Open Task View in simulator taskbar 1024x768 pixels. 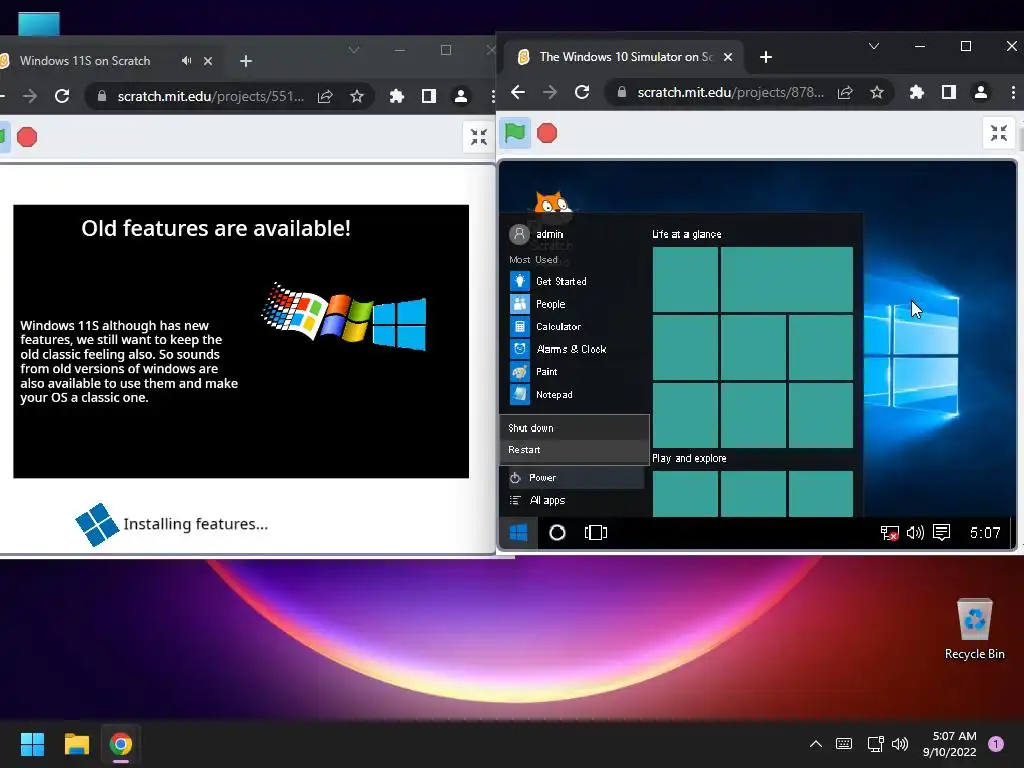(x=596, y=533)
